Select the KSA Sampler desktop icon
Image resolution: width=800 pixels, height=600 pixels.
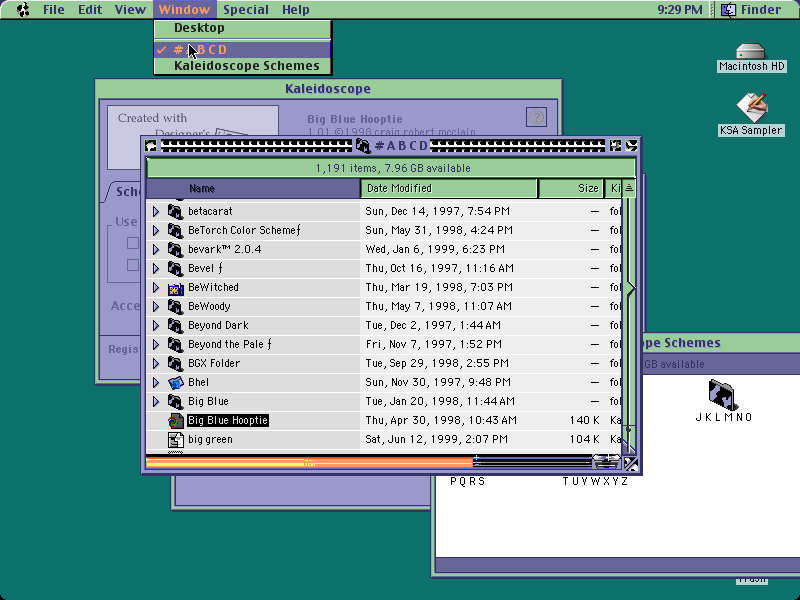[x=752, y=107]
